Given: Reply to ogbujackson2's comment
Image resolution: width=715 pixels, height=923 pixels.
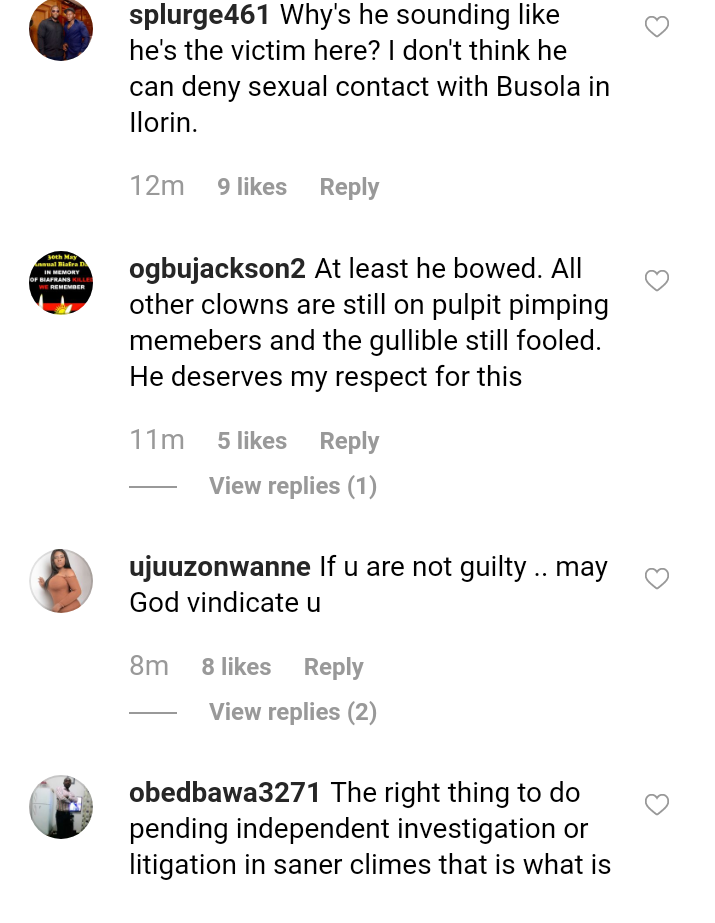Looking at the screenshot, I should tap(349, 441).
